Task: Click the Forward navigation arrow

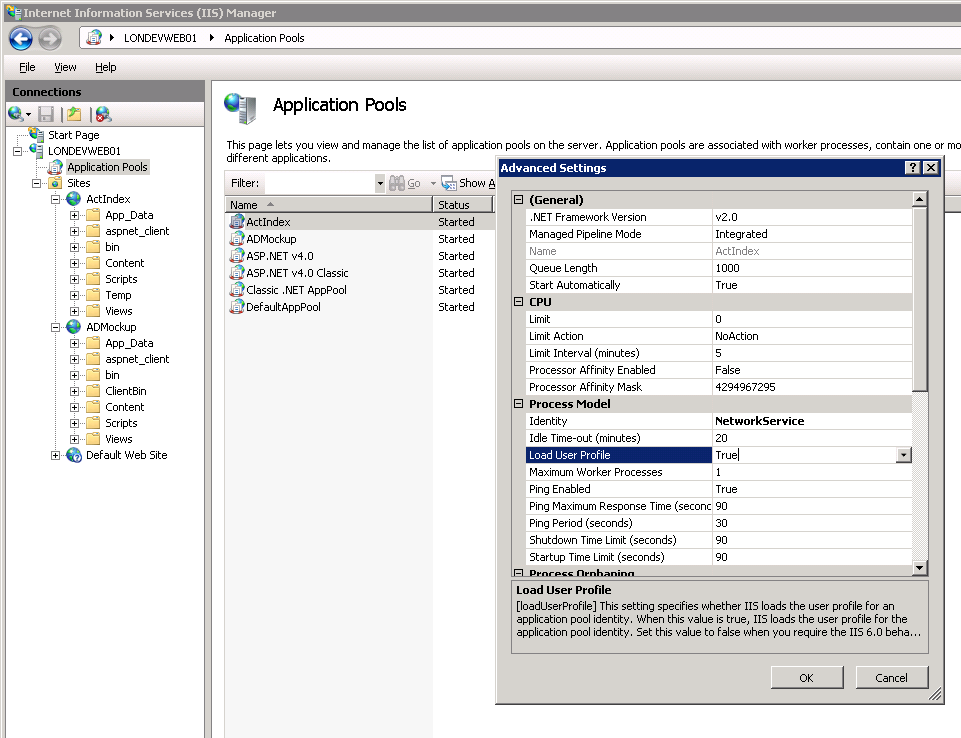Action: coord(50,39)
